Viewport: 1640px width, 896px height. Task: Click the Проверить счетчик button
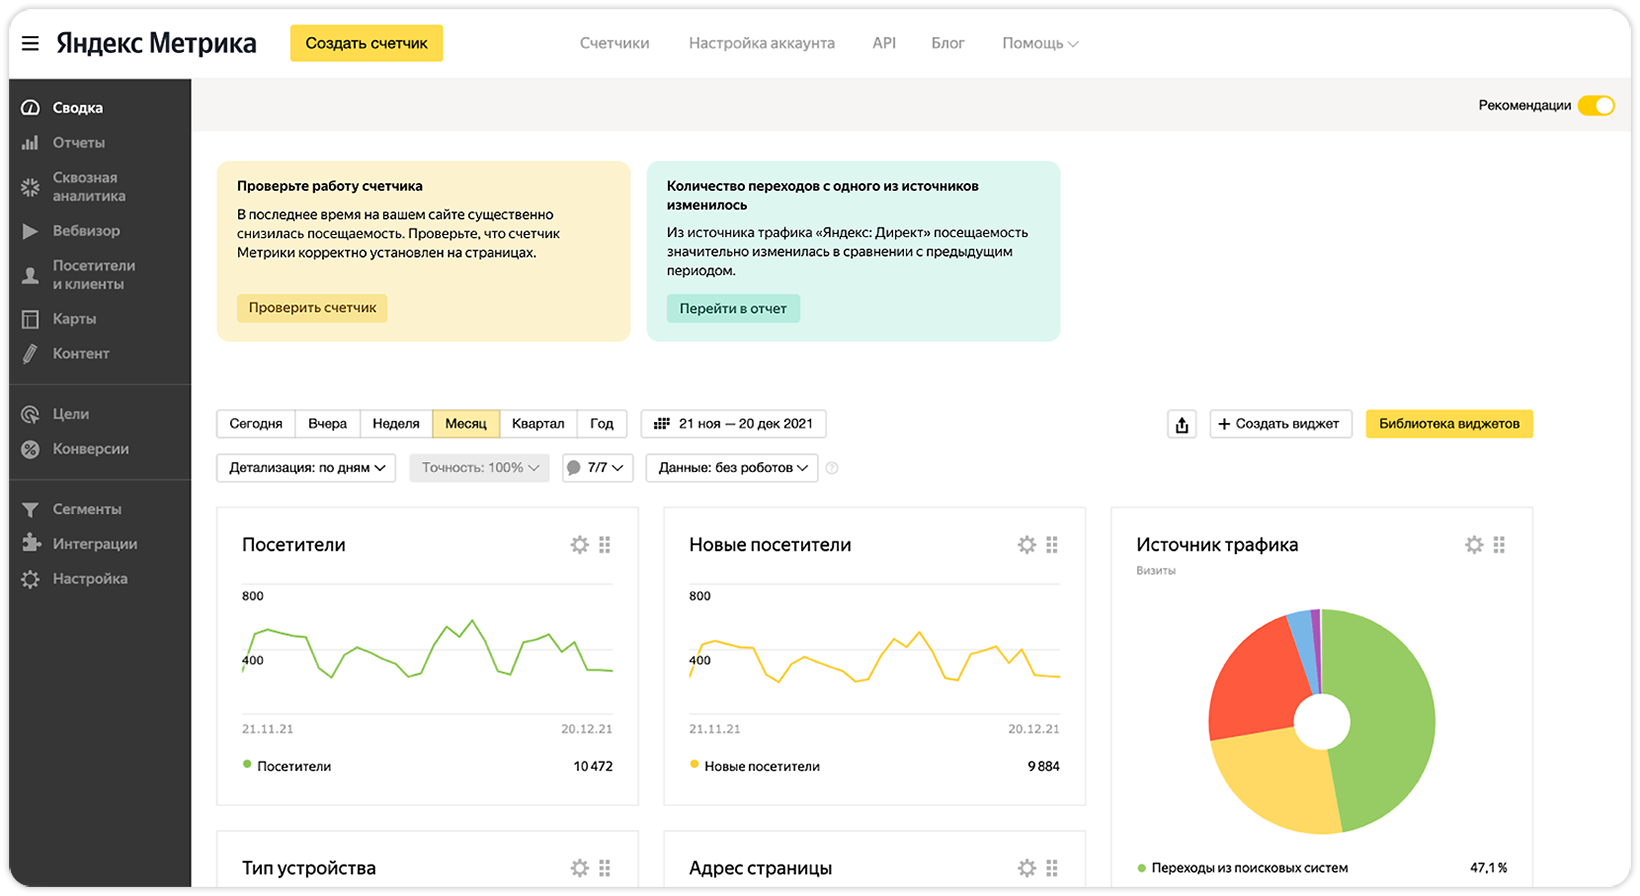pyautogui.click(x=312, y=308)
